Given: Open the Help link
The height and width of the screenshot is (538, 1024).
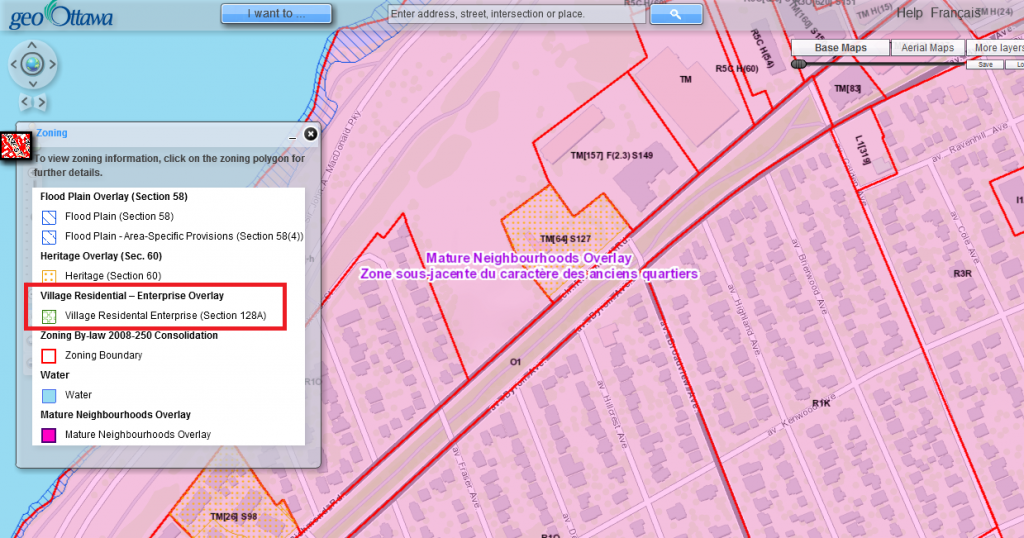Looking at the screenshot, I should [x=909, y=13].
